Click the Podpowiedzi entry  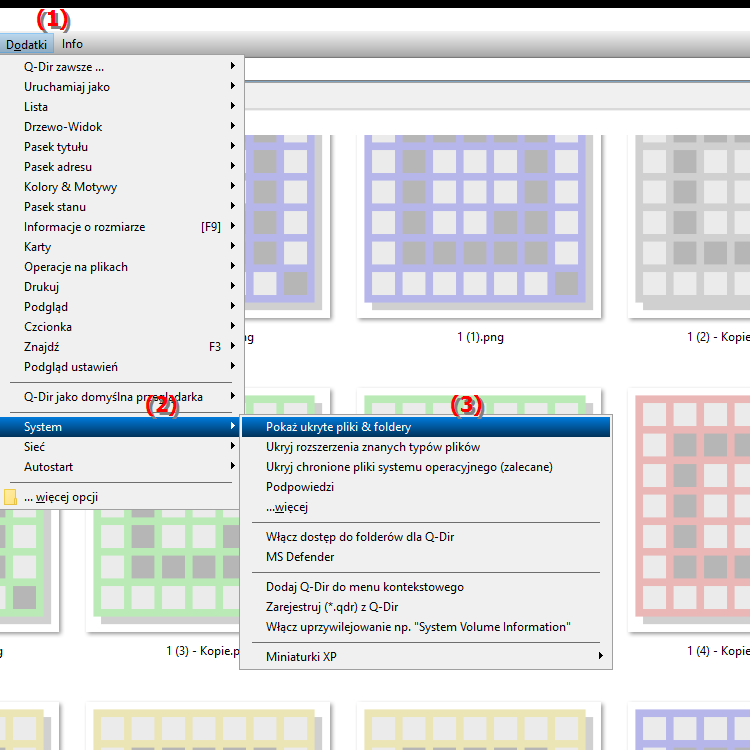426,487
